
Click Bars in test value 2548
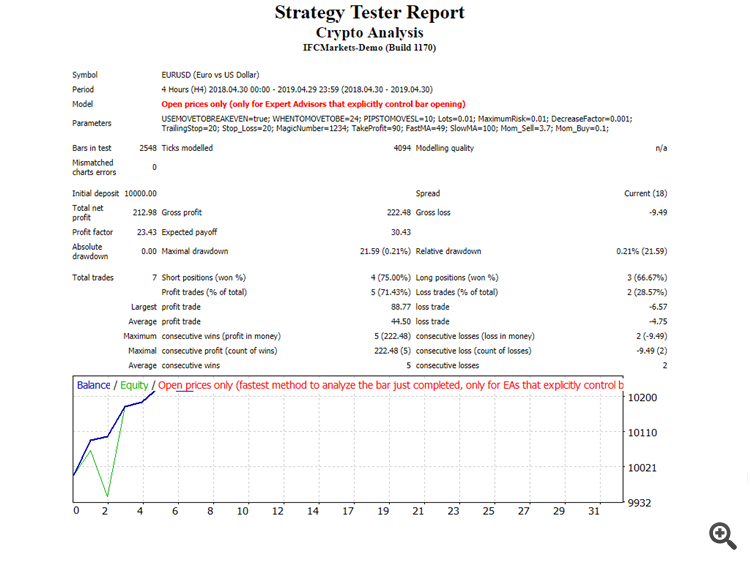pos(148,148)
